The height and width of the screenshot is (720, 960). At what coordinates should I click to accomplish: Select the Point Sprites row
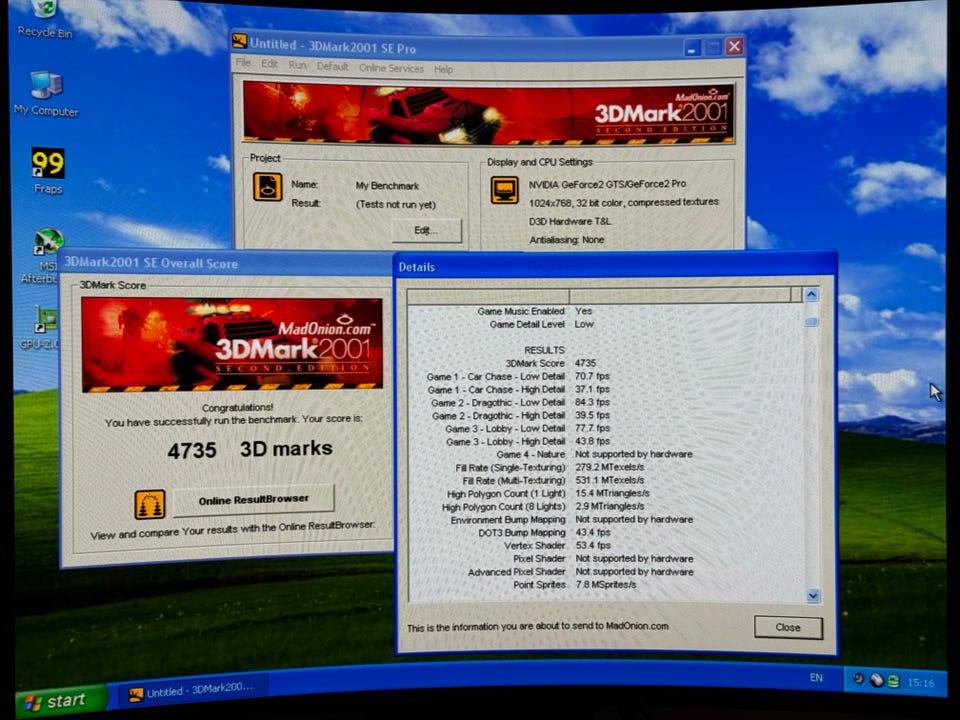coord(606,585)
